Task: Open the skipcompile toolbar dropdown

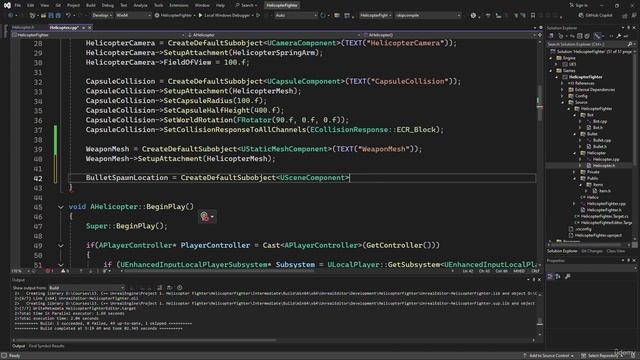Action: [x=428, y=16]
